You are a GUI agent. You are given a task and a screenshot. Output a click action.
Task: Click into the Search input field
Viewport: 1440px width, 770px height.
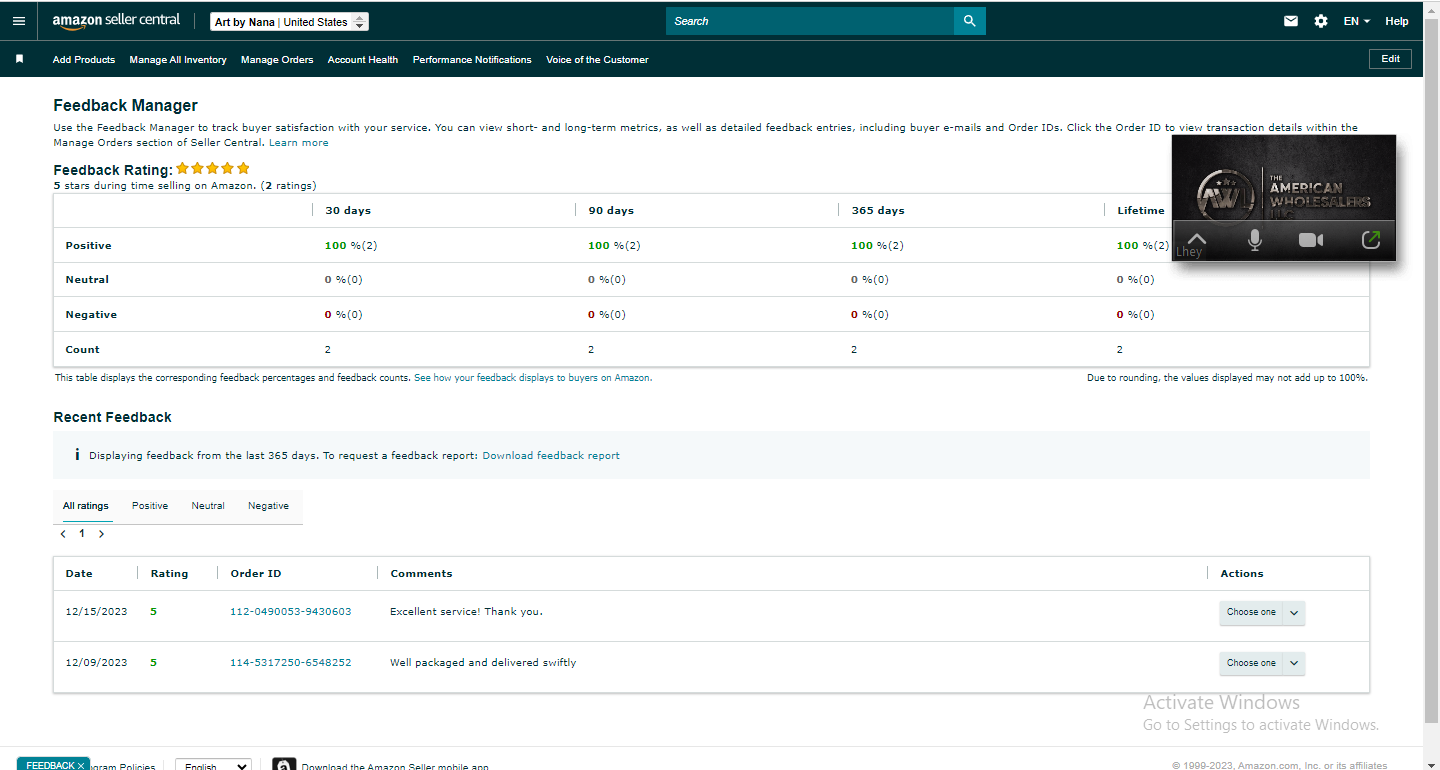[810, 21]
